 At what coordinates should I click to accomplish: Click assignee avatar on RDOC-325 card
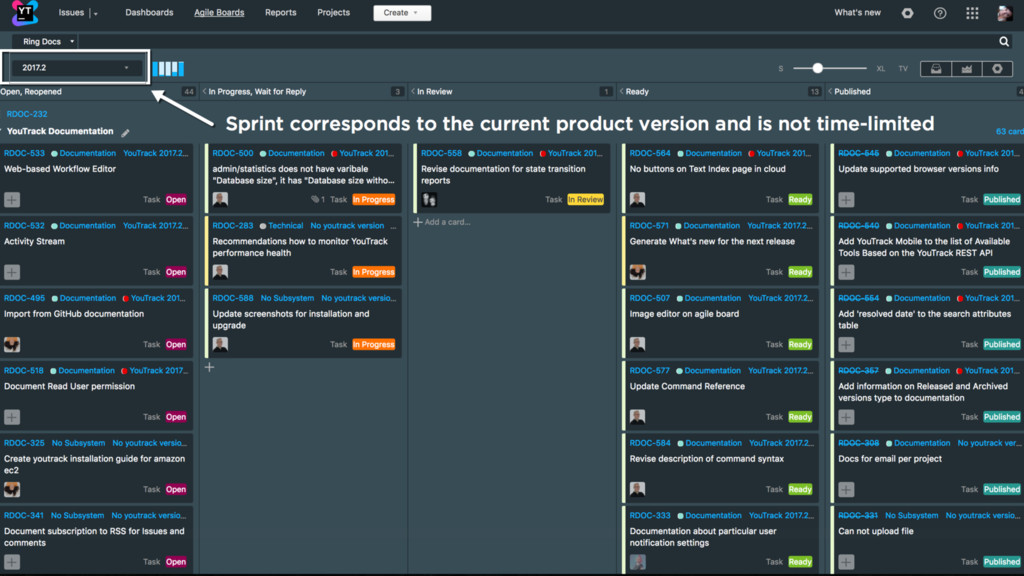pyautogui.click(x=12, y=489)
